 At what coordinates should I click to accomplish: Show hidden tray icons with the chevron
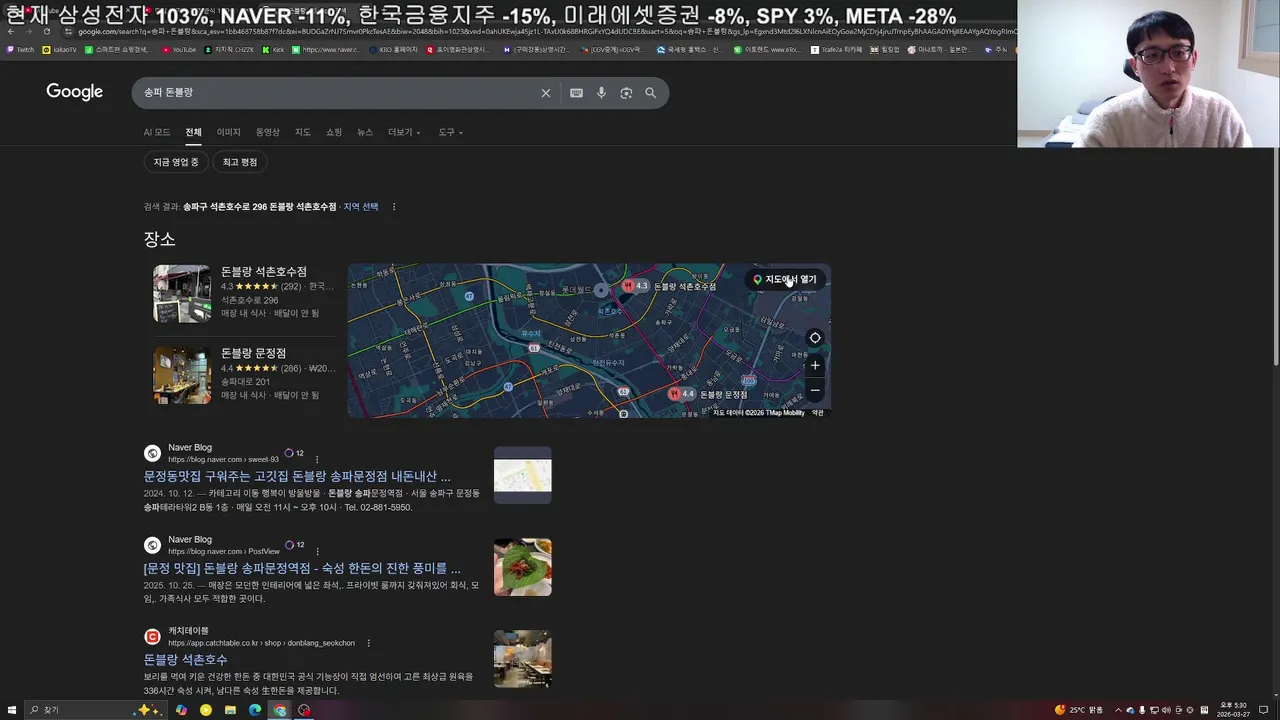(1118, 710)
